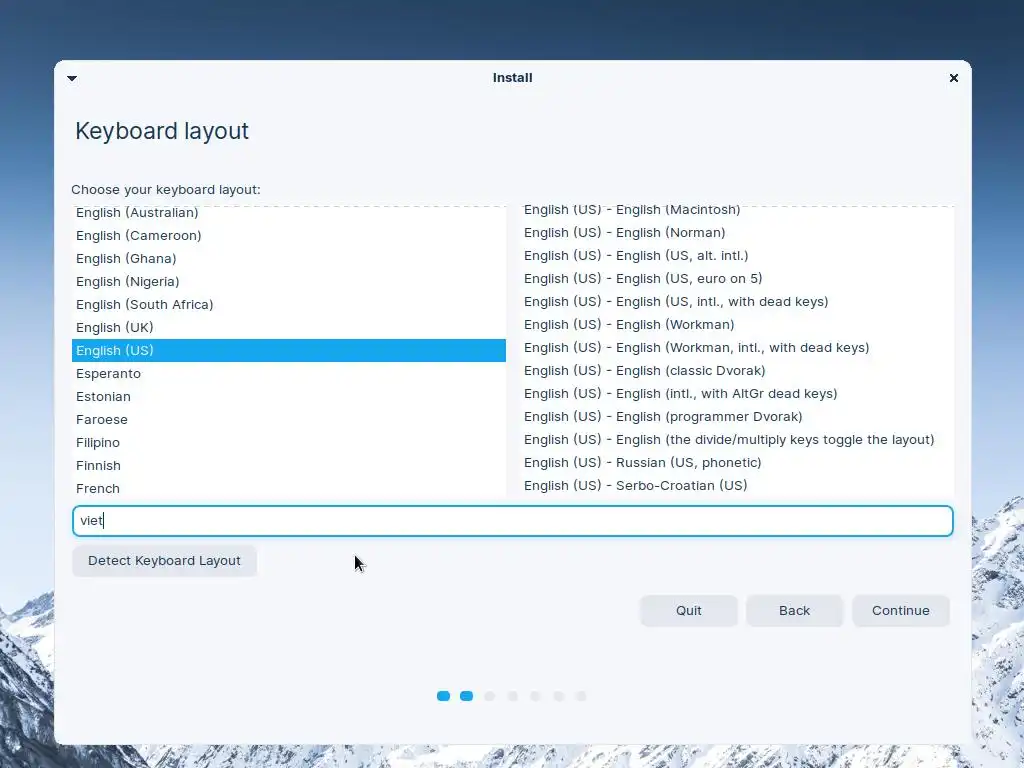Choose Finnish in the layout list
The height and width of the screenshot is (768, 1024).
coord(289,466)
